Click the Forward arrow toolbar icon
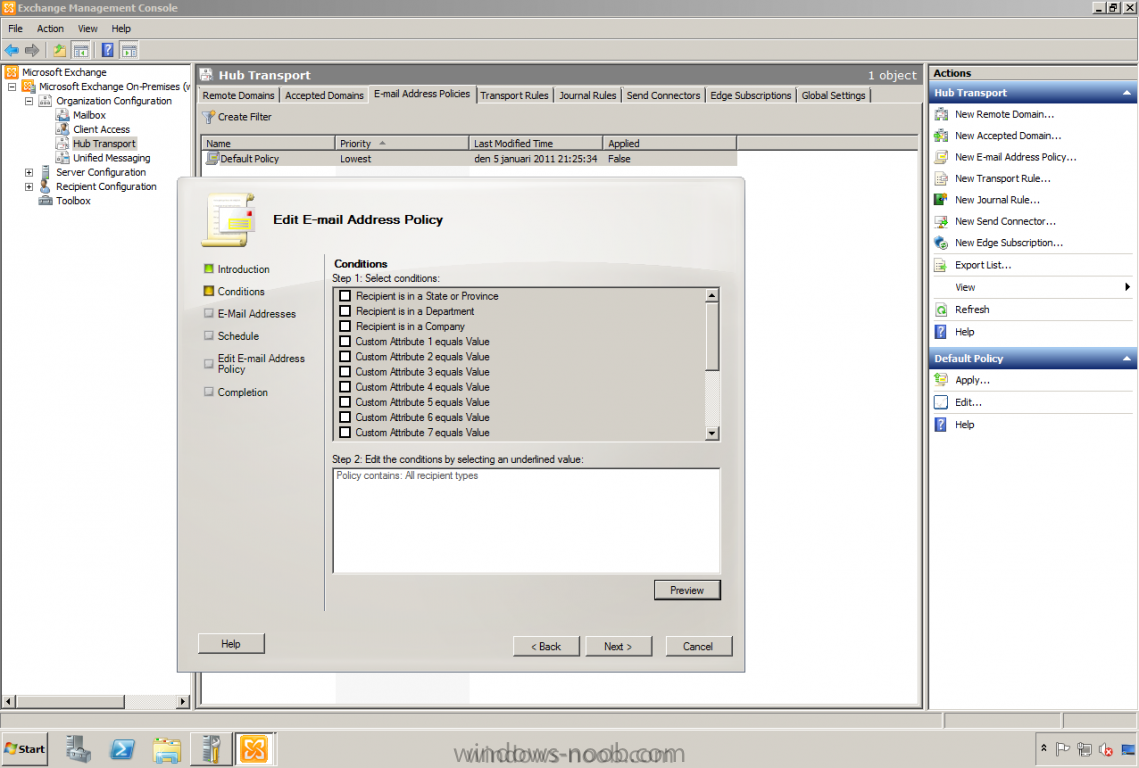 point(32,50)
